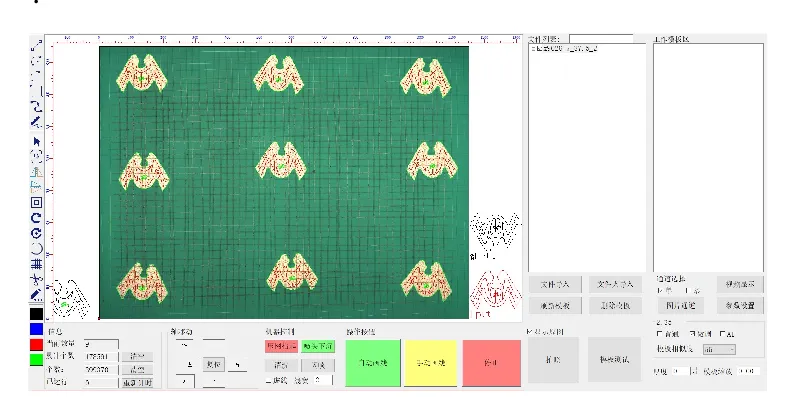Toggle the AI checkbox
Image resolution: width=795 pixels, height=397 pixels.
722,334
